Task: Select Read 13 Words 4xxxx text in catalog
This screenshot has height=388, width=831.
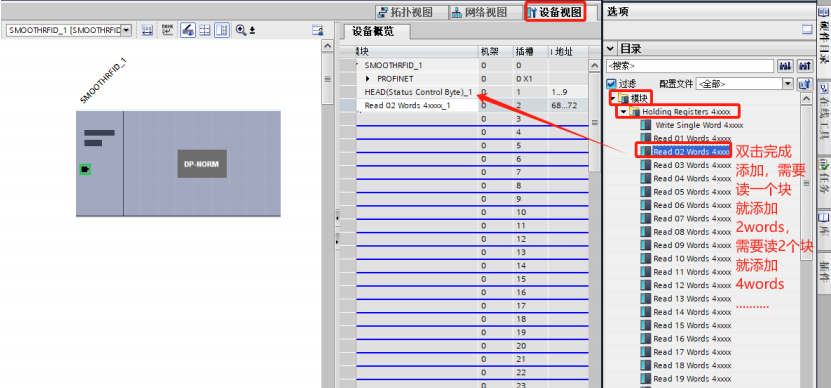Action: coord(692,298)
